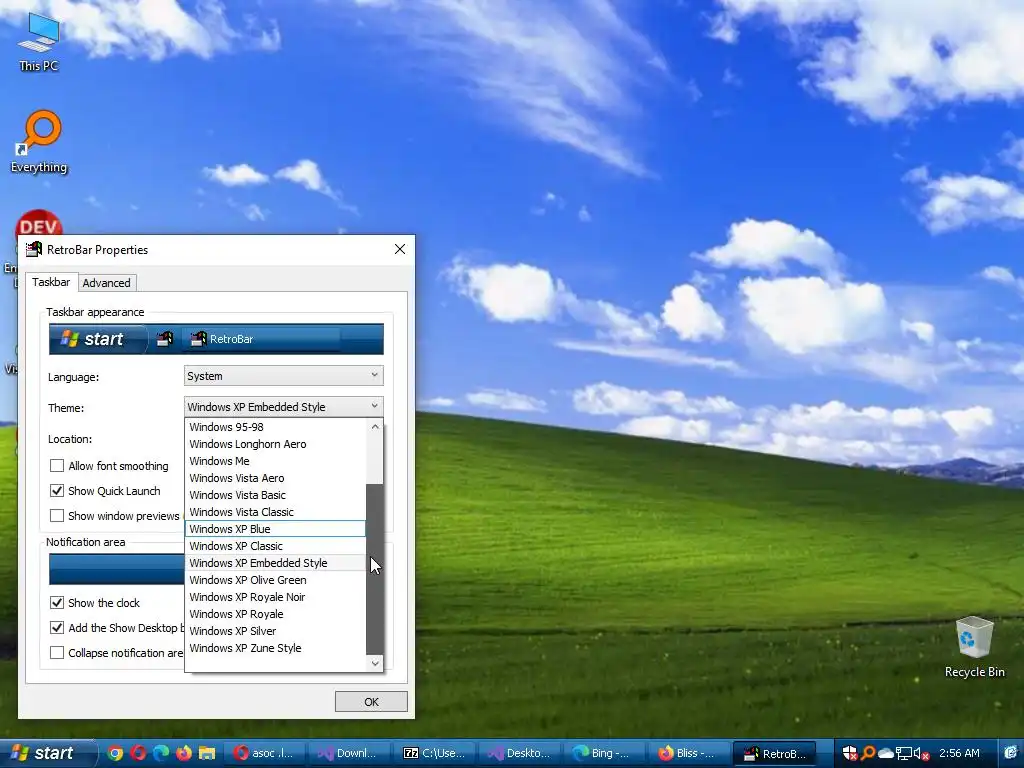This screenshot has width=1024, height=768.
Task: Choose Windows XP Zune Style theme
Action: click(275, 648)
